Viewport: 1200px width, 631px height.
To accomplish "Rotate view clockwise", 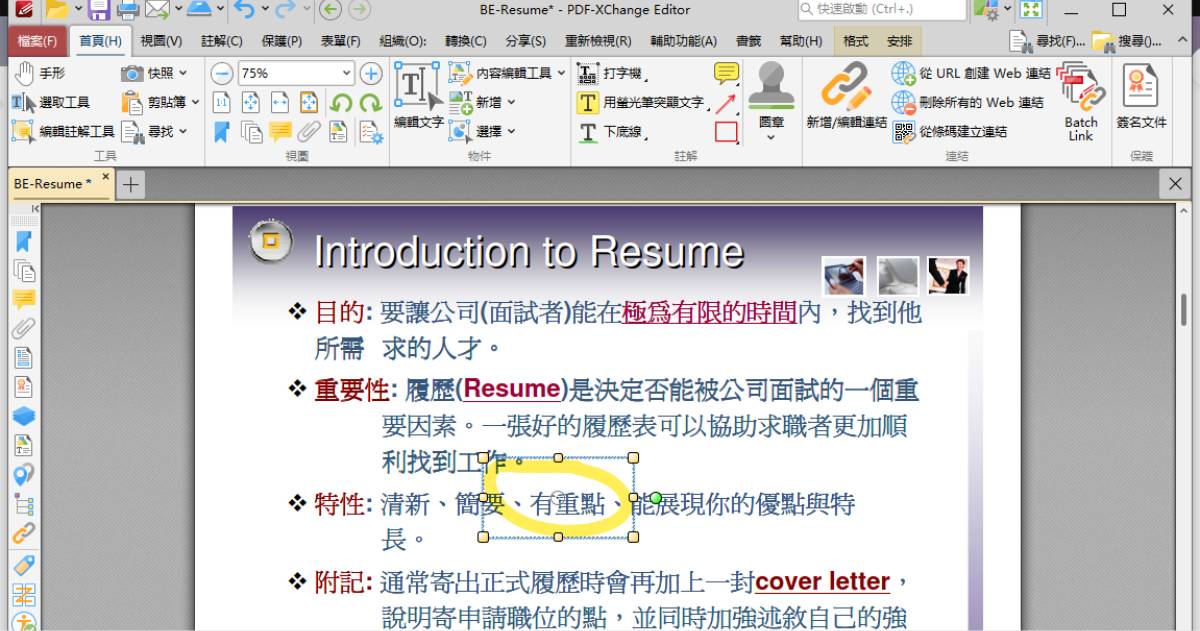I will coord(371,102).
